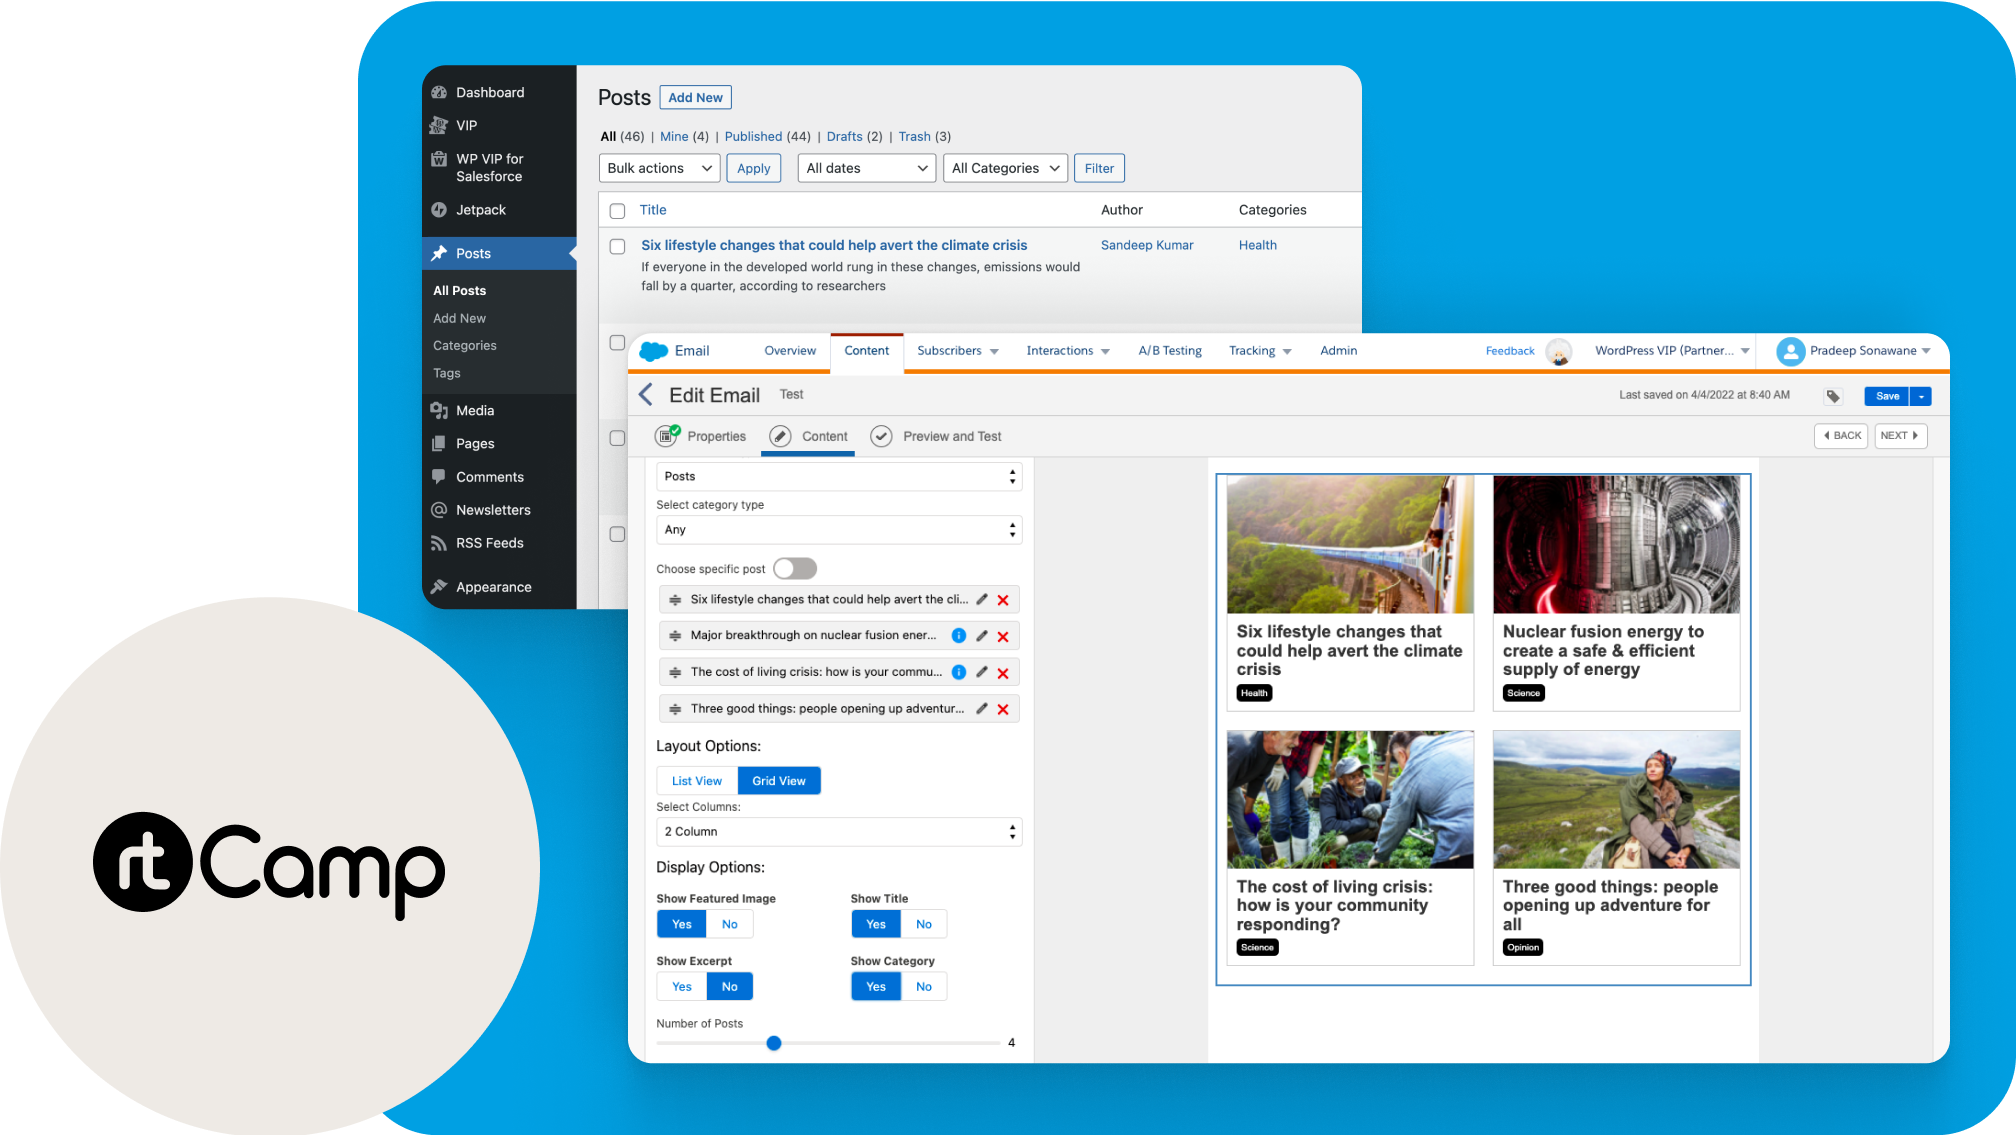The image size is (2016, 1135).
Task: Click the back chevron beside Edit Email
Action: 646,395
